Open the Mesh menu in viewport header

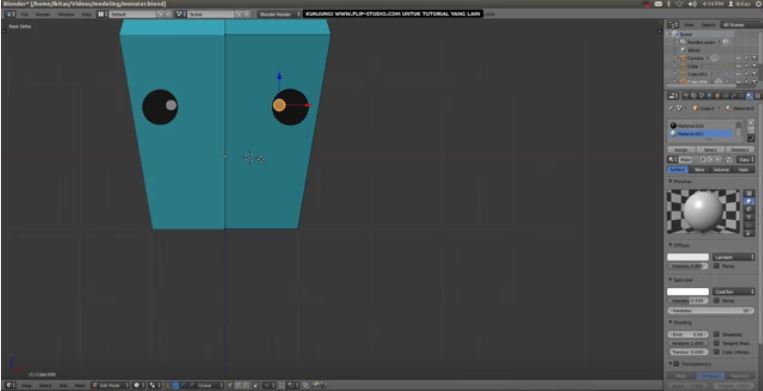coord(80,385)
